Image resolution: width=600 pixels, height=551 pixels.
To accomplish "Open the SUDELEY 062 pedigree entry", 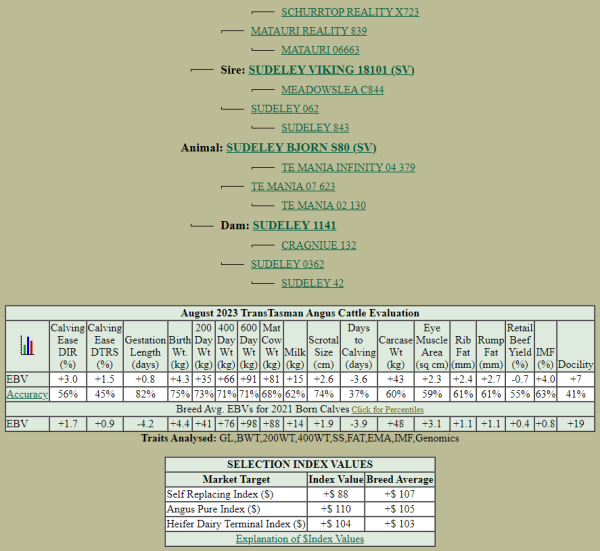I will (285, 108).
